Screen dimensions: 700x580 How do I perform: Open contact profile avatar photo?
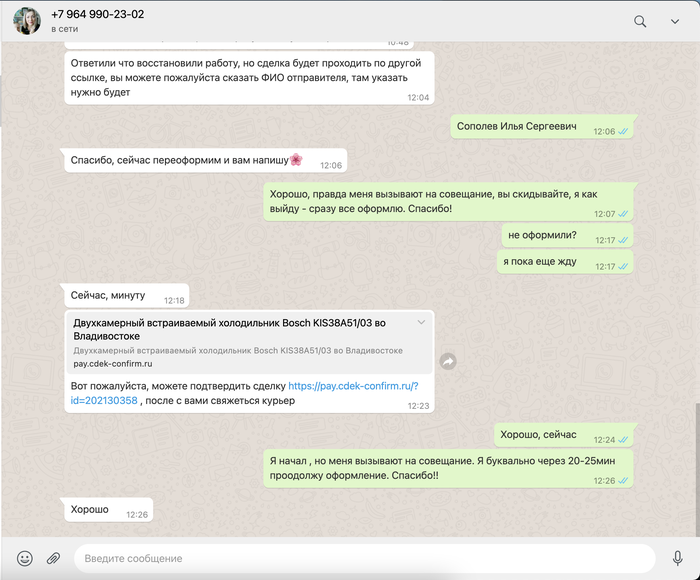pos(27,21)
